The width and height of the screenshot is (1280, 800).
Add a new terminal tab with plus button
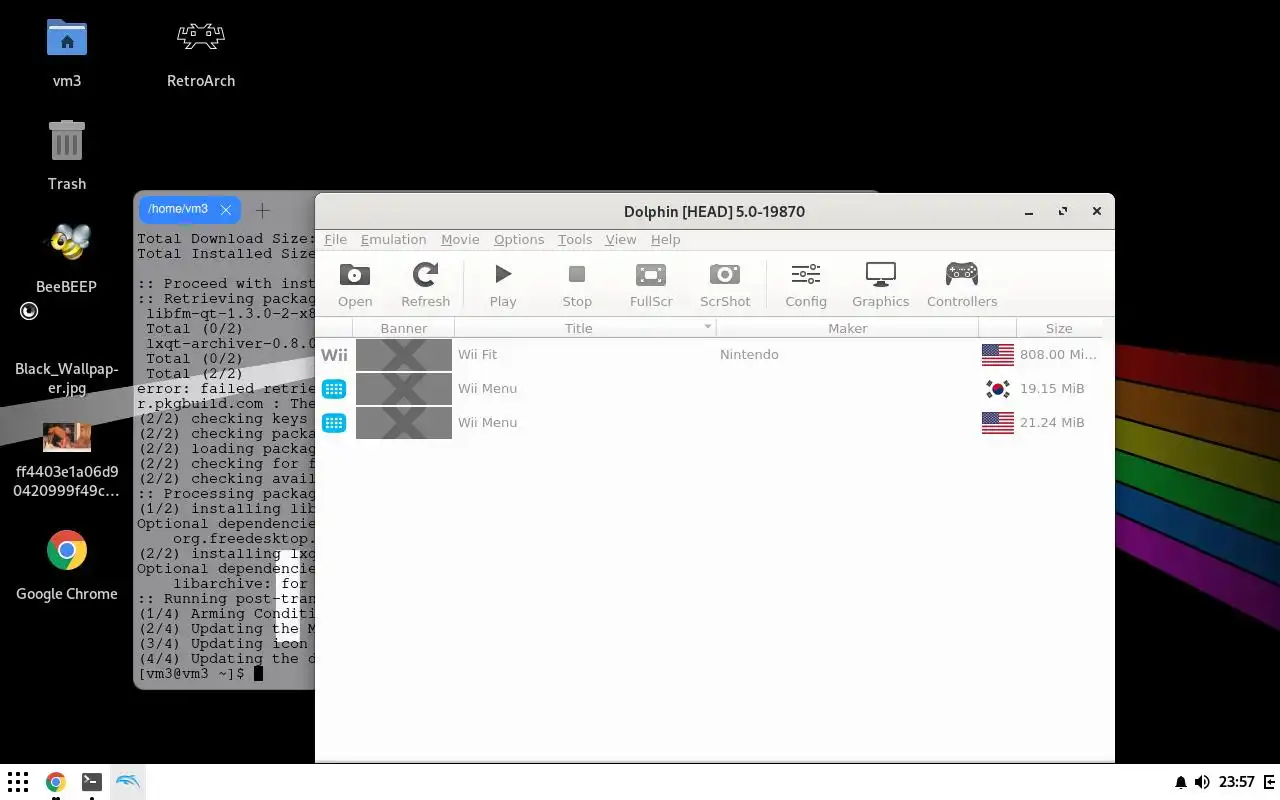tap(263, 209)
